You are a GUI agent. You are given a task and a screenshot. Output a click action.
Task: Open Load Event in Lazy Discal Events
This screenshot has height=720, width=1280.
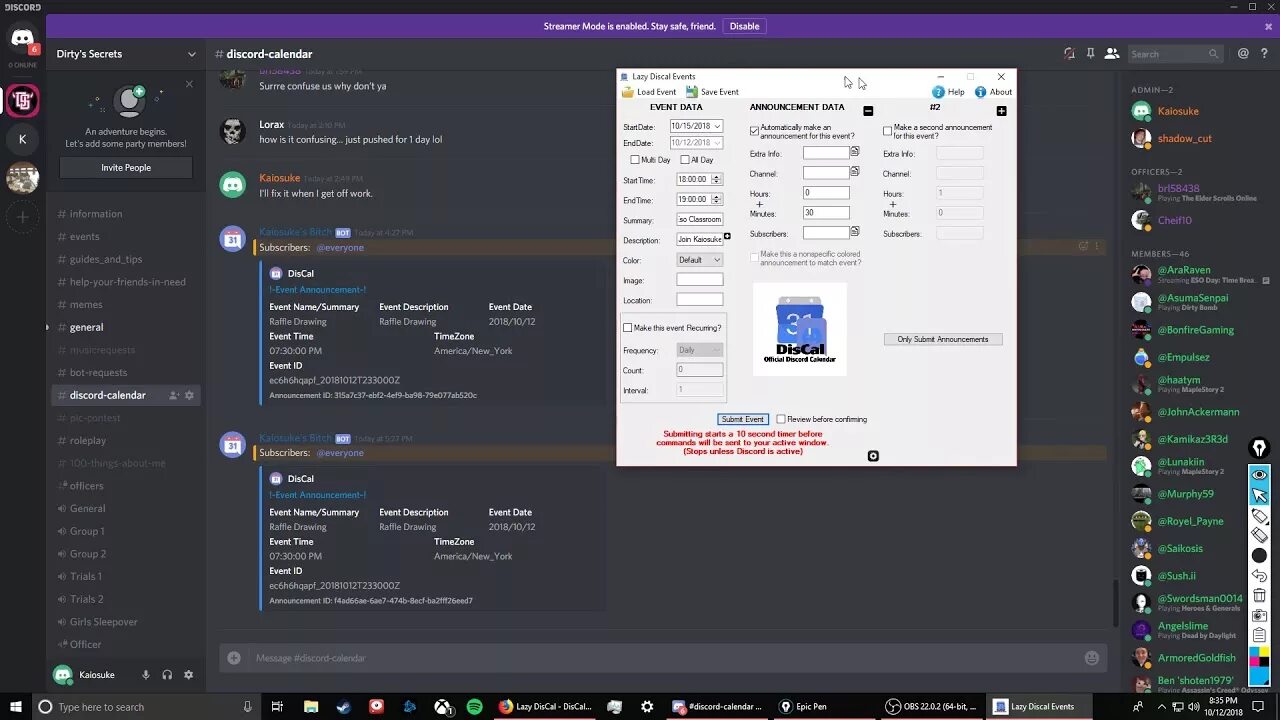649,92
